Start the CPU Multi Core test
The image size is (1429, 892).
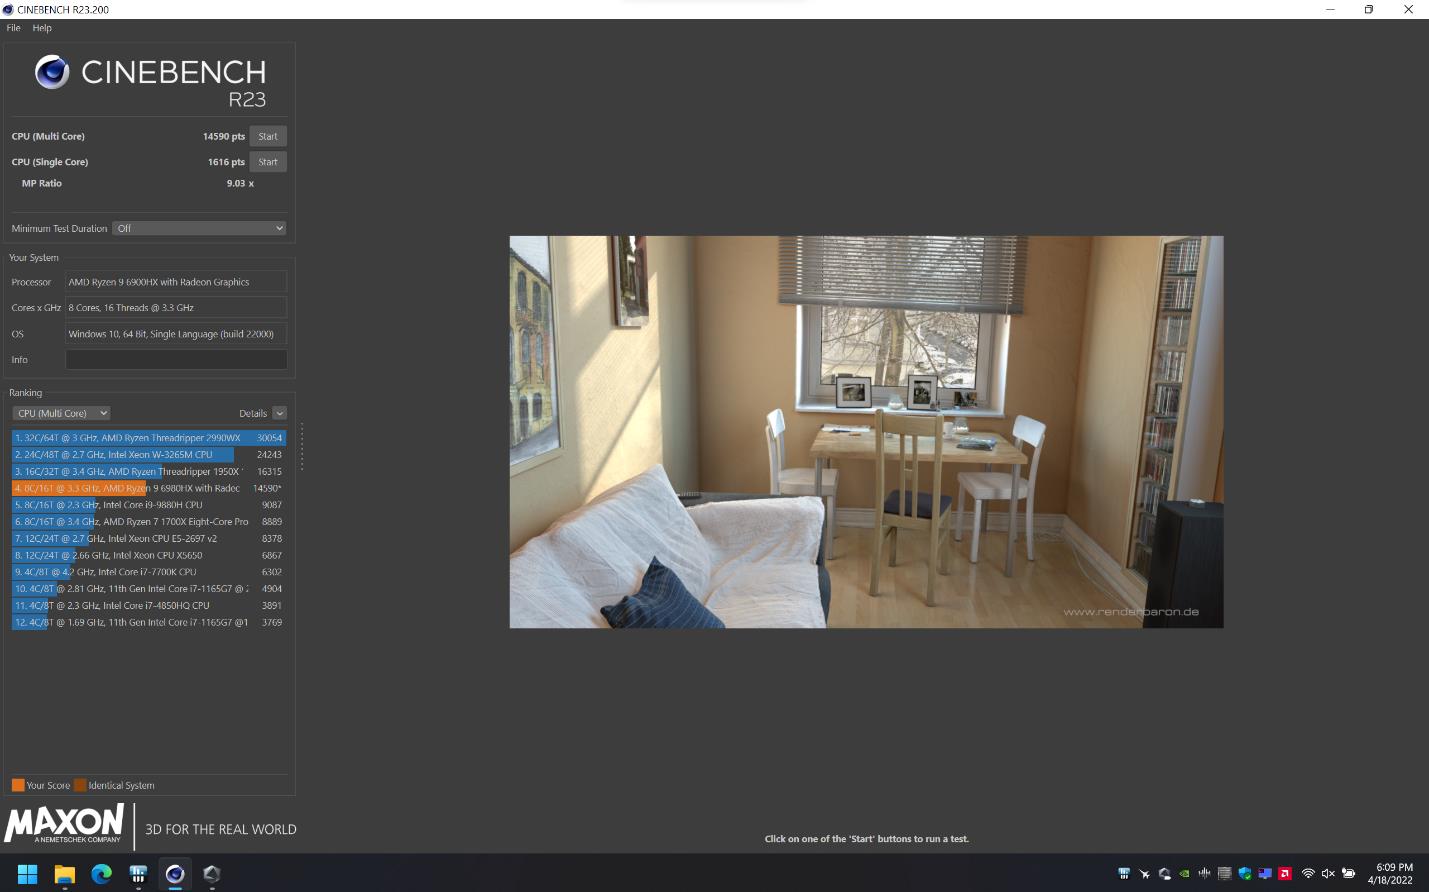pyautogui.click(x=268, y=136)
